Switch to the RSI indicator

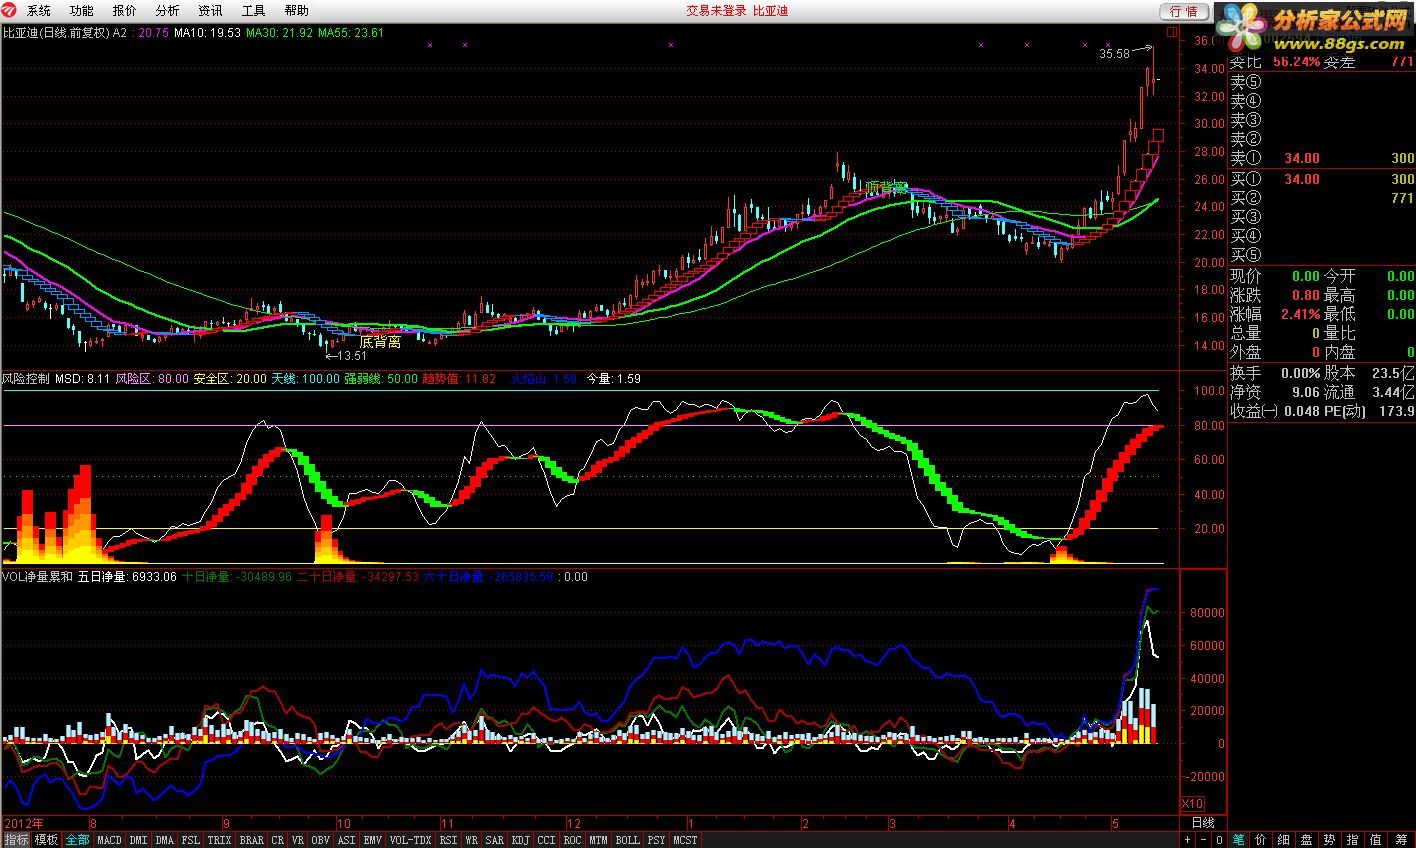pos(449,840)
